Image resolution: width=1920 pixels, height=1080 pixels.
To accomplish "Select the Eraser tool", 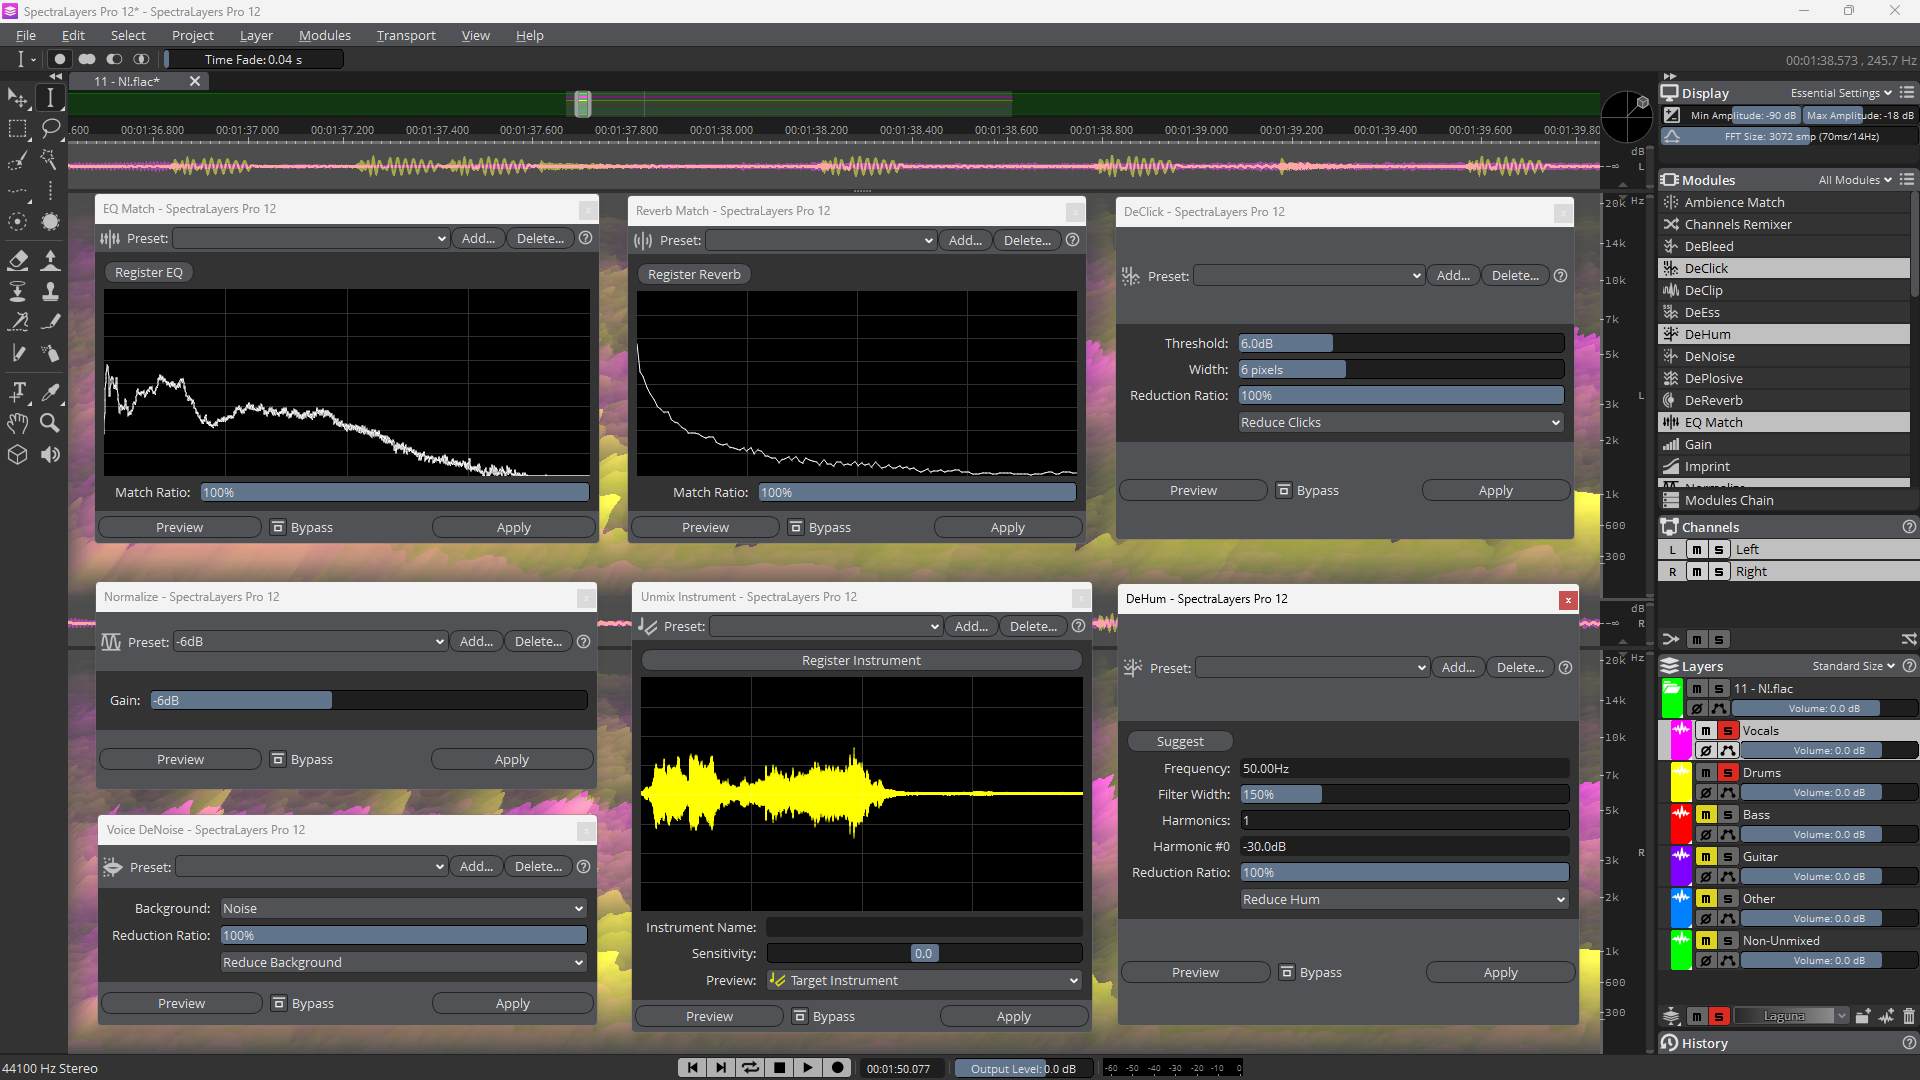I will point(18,260).
